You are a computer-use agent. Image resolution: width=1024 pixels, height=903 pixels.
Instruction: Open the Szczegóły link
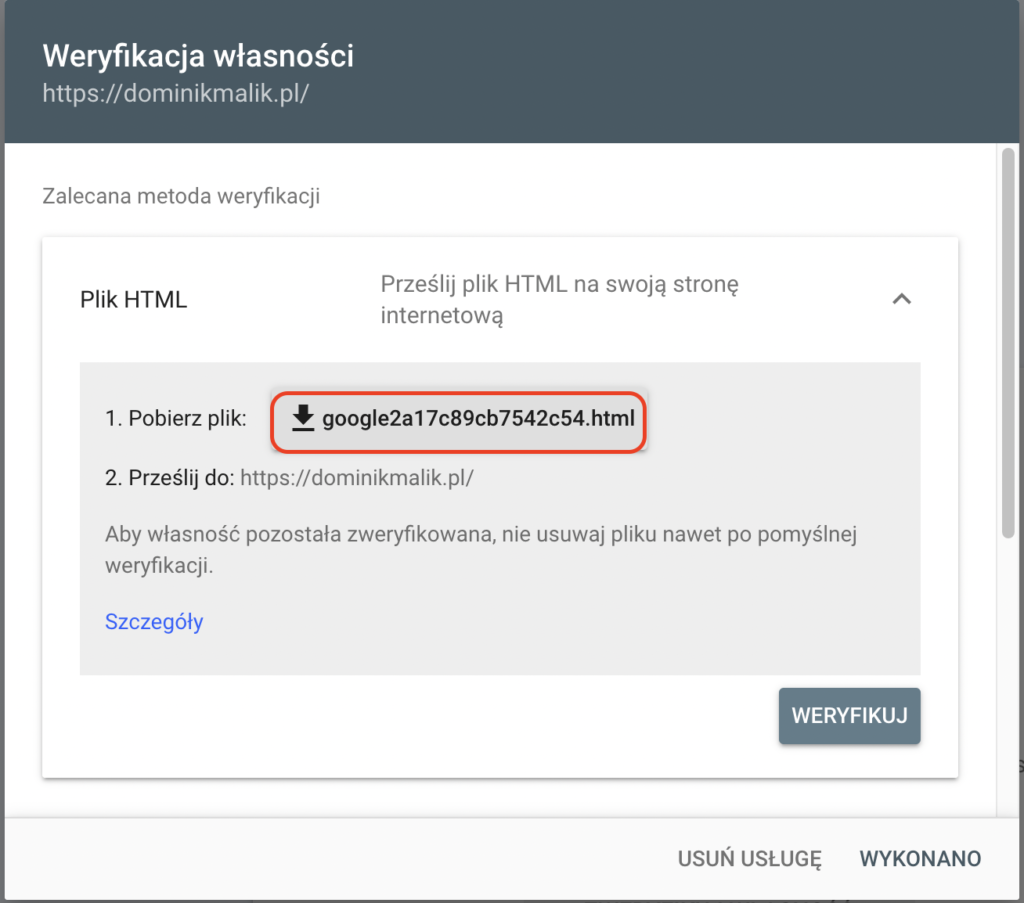(x=154, y=622)
